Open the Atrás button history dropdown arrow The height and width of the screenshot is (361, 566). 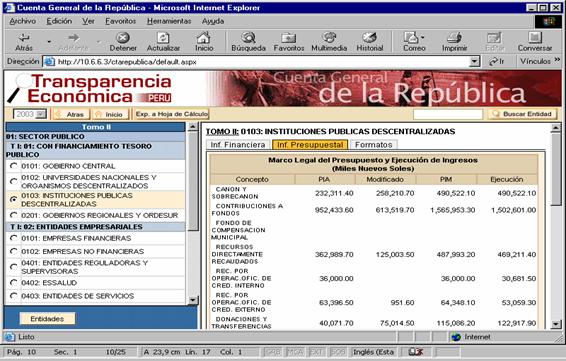(x=49, y=42)
